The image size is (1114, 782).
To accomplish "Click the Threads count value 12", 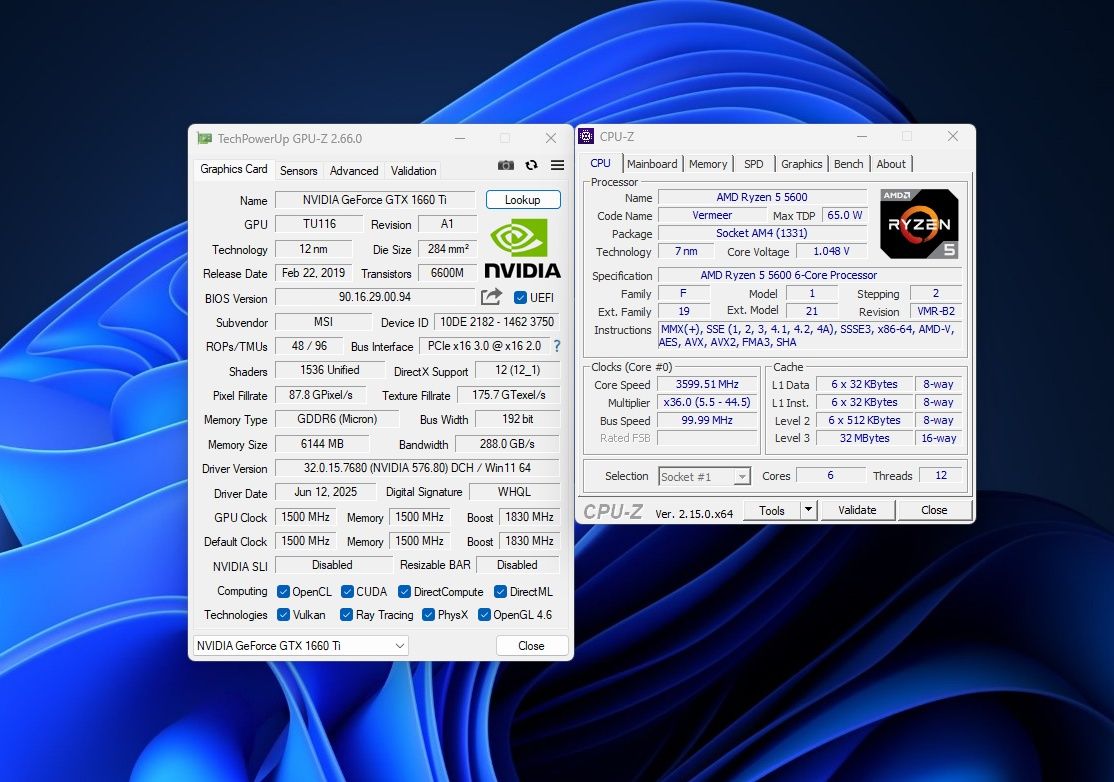I will 941,475.
